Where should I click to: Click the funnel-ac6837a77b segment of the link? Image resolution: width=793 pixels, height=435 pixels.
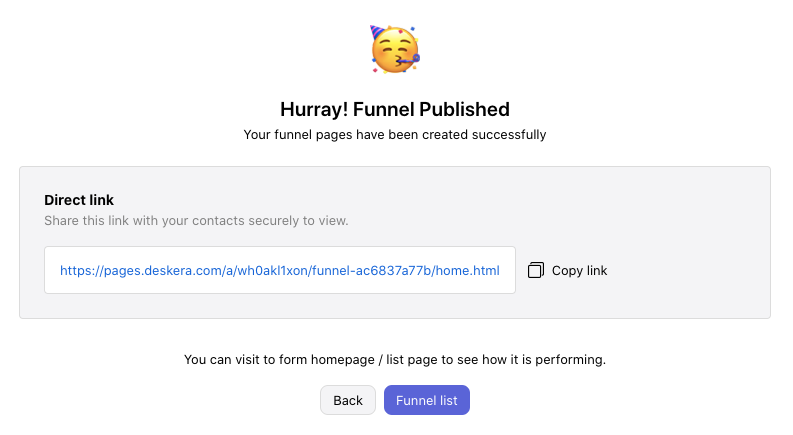click(x=371, y=271)
